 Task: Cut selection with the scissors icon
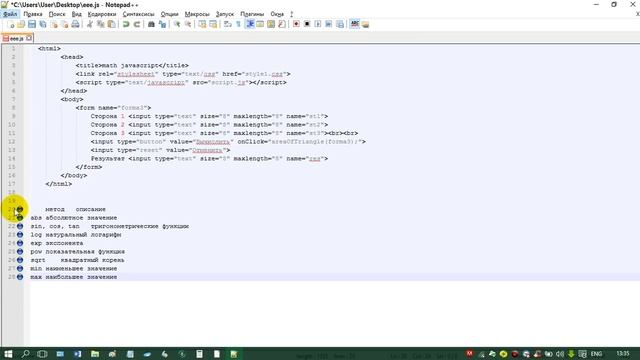click(89, 24)
